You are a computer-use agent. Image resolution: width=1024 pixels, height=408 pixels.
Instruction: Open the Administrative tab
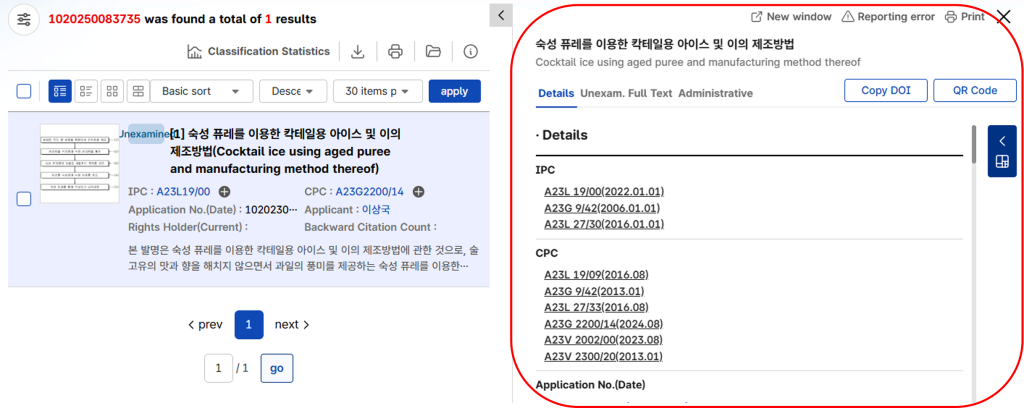click(715, 93)
